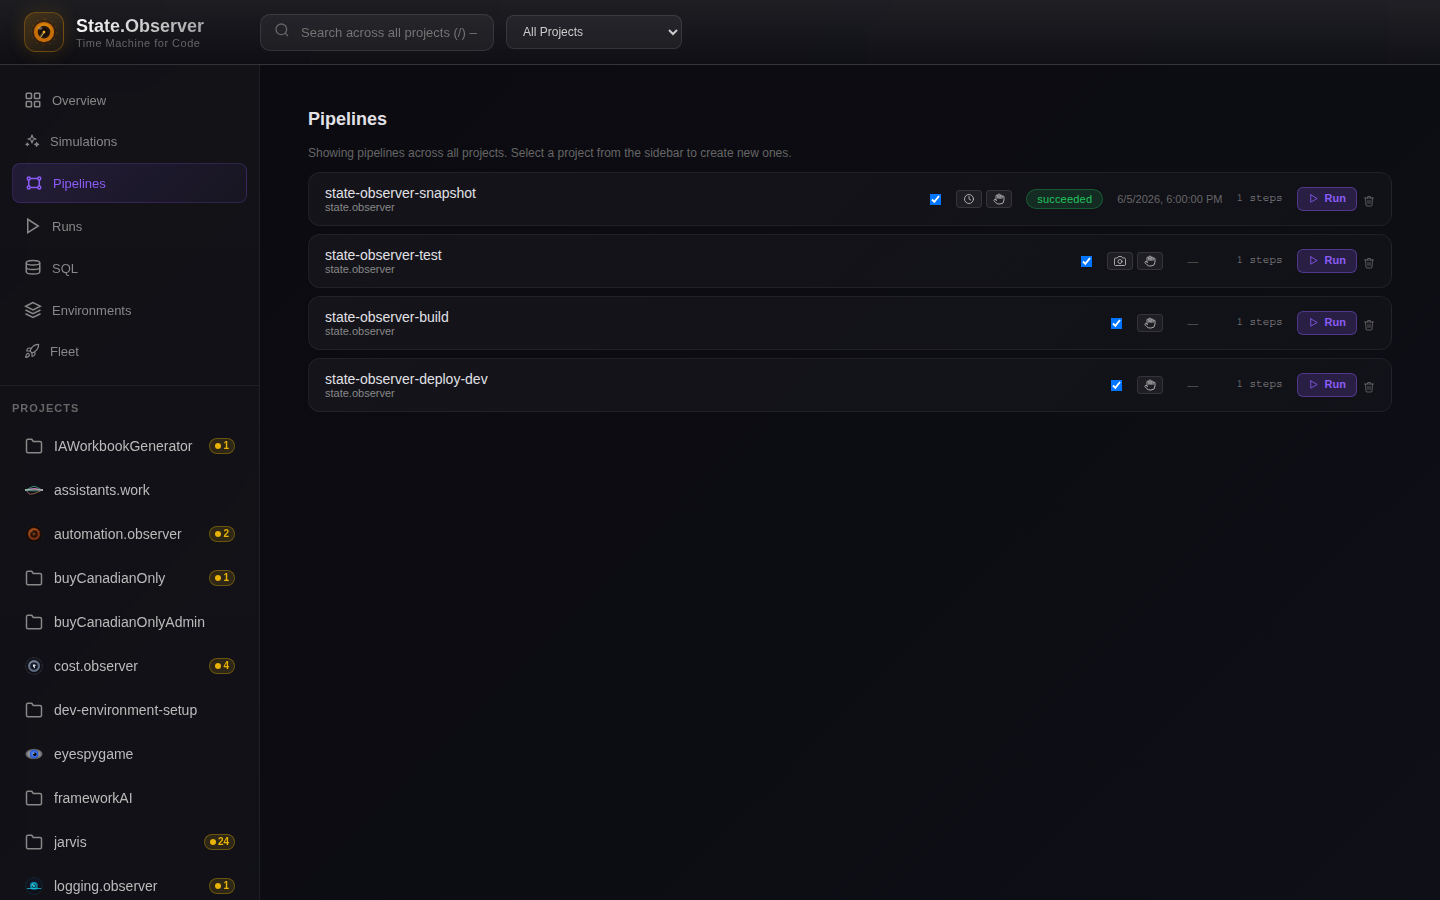Image resolution: width=1440 pixels, height=900 pixels.
Task: Click the automation.observer project icon
Action: tap(34, 534)
